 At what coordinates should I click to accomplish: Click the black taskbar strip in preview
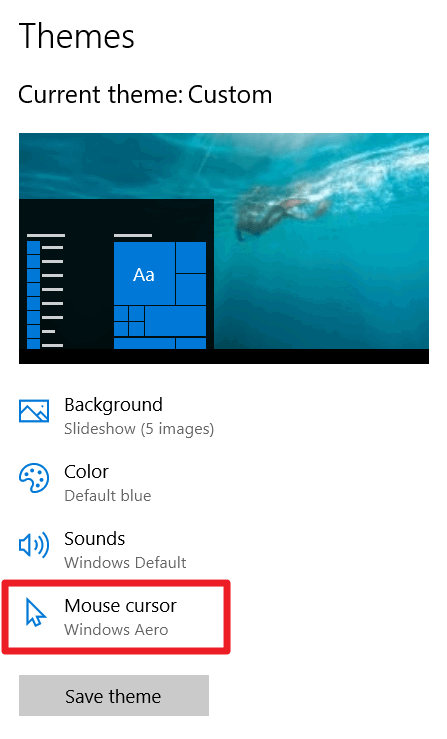pos(224,356)
